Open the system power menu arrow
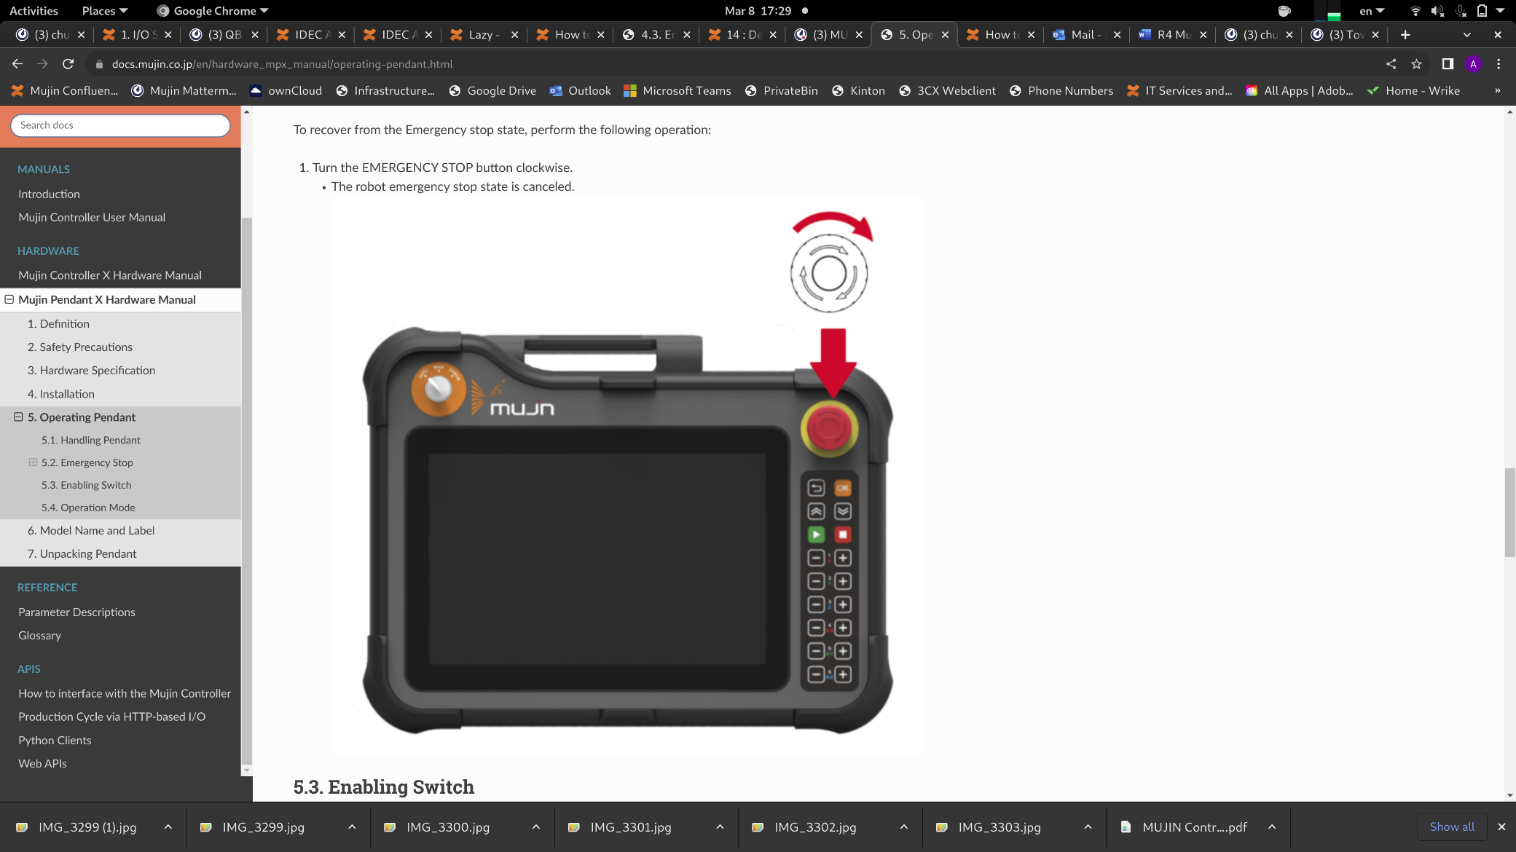The height and width of the screenshot is (852, 1516). point(1500,11)
